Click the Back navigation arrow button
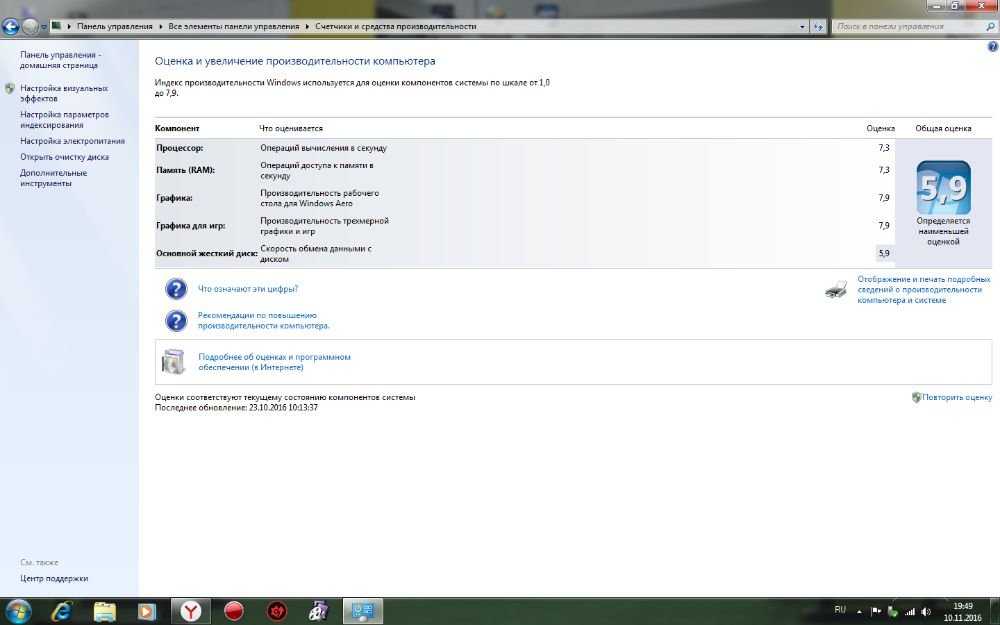Screen dimensions: 1000x625 click(11, 26)
